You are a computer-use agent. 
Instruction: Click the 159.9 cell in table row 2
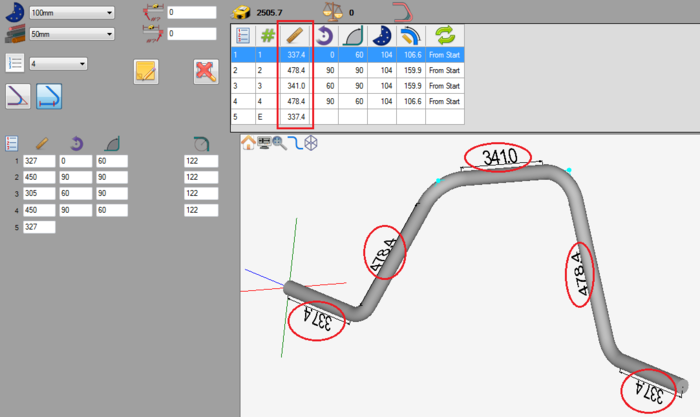point(411,71)
